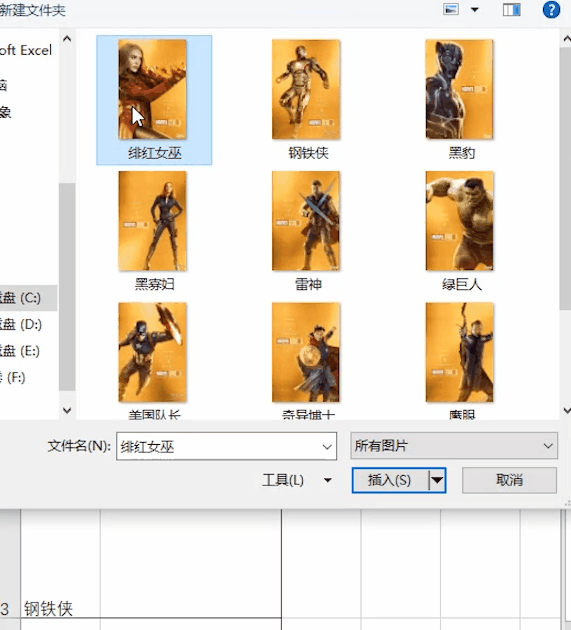Select the Excel entry in navigation pane
The width and height of the screenshot is (571, 630).
click(x=26, y=51)
